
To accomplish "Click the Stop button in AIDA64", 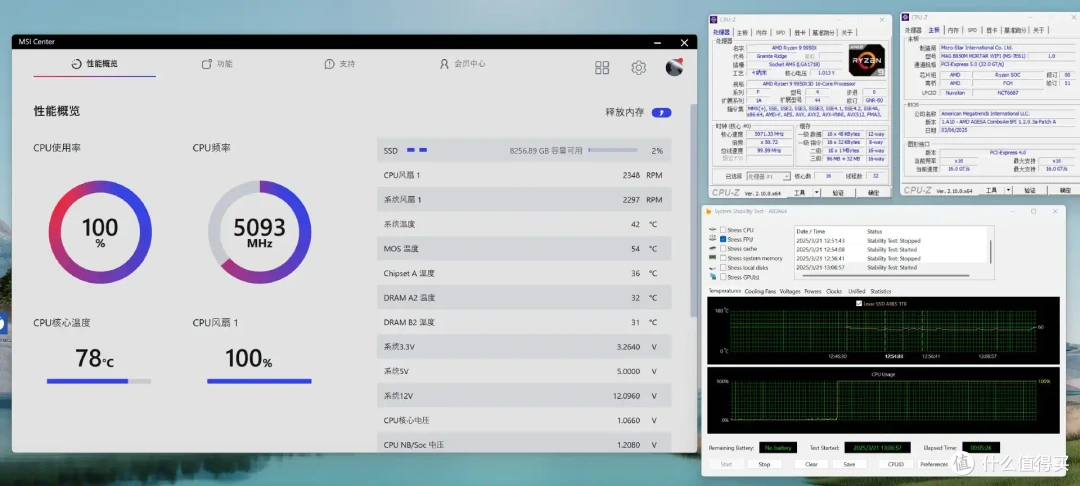I will 765,464.
